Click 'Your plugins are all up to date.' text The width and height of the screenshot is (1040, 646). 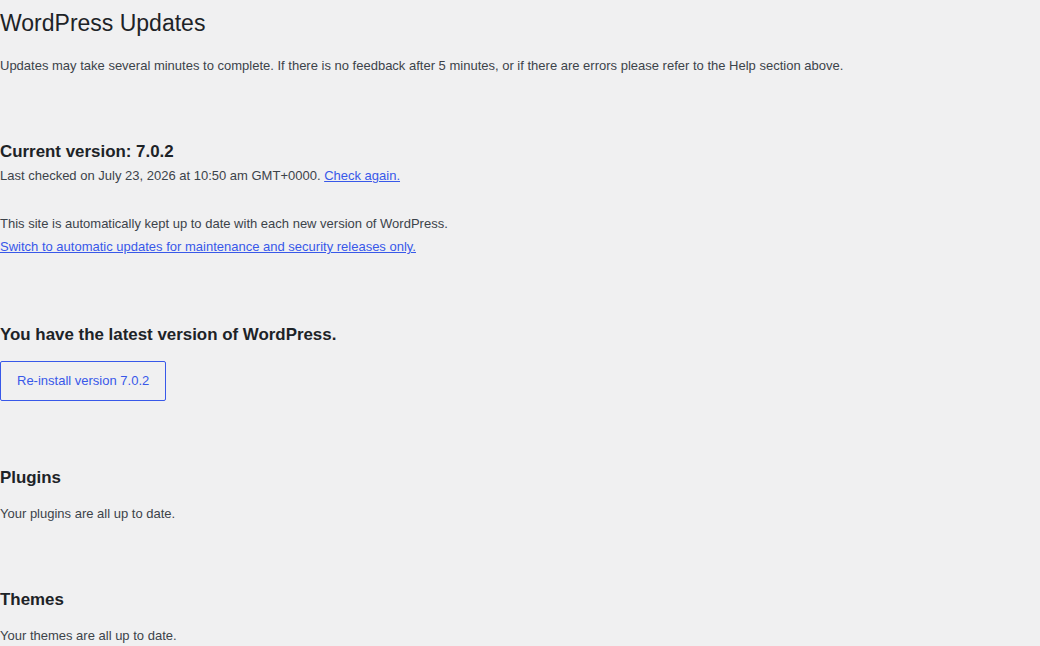click(x=88, y=514)
